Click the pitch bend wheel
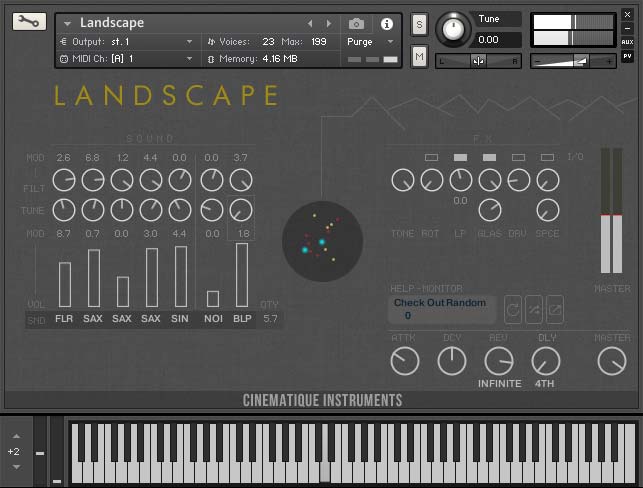Screen dimensions: 643x488 coord(40,451)
